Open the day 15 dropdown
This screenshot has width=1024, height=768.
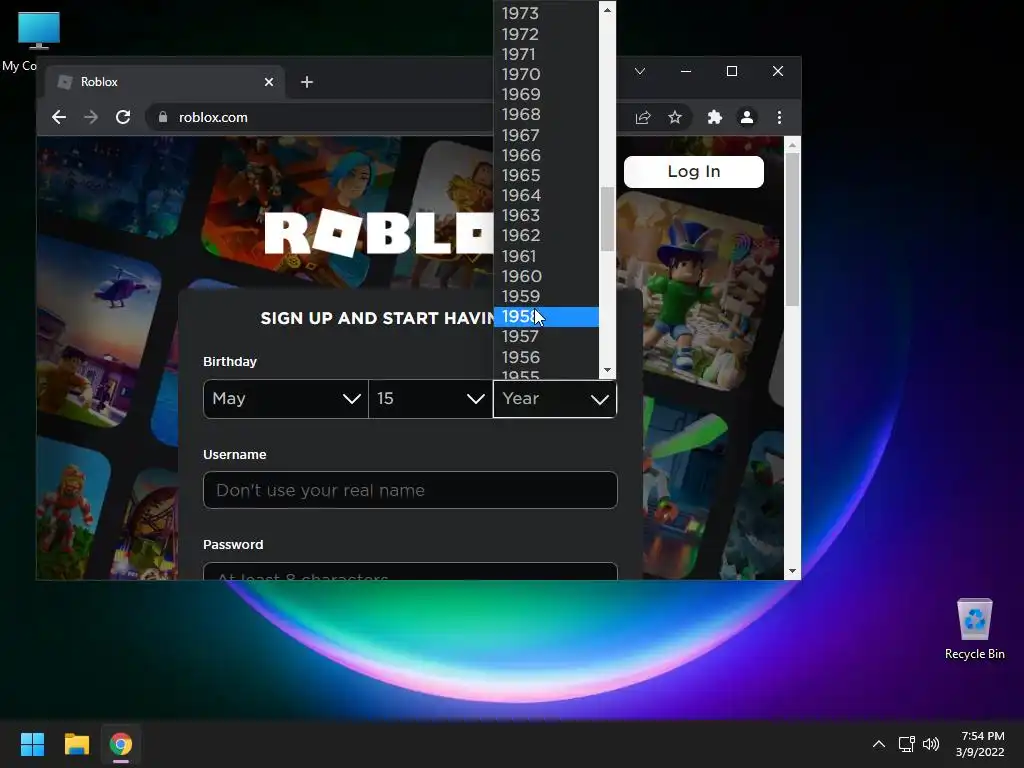430,398
